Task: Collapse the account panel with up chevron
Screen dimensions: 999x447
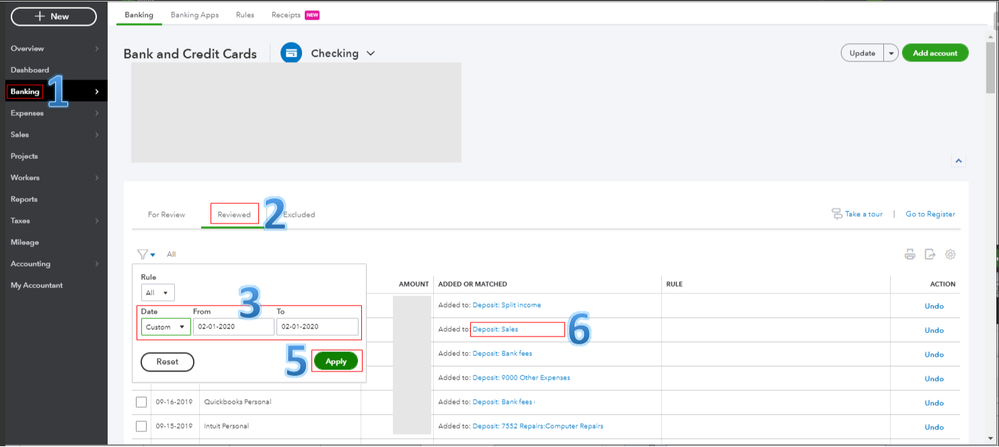Action: 958,161
